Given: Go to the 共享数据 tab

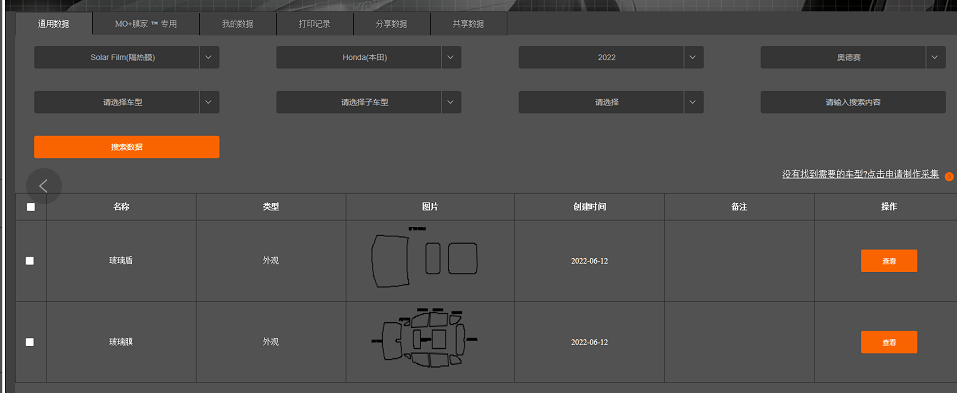Looking at the screenshot, I should (x=468, y=24).
